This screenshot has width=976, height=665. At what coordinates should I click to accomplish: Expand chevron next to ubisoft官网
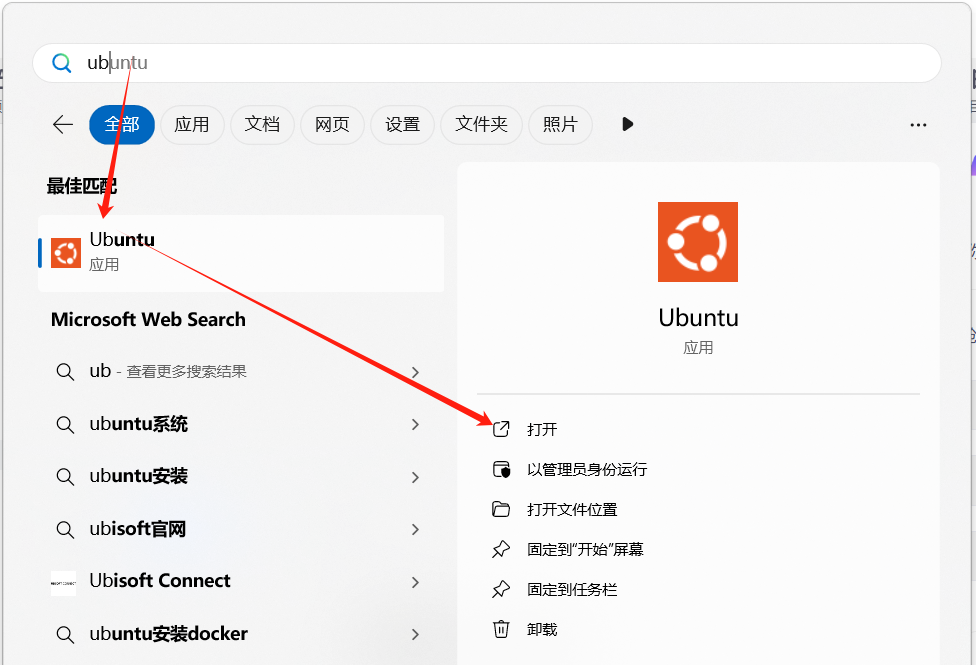(x=415, y=530)
